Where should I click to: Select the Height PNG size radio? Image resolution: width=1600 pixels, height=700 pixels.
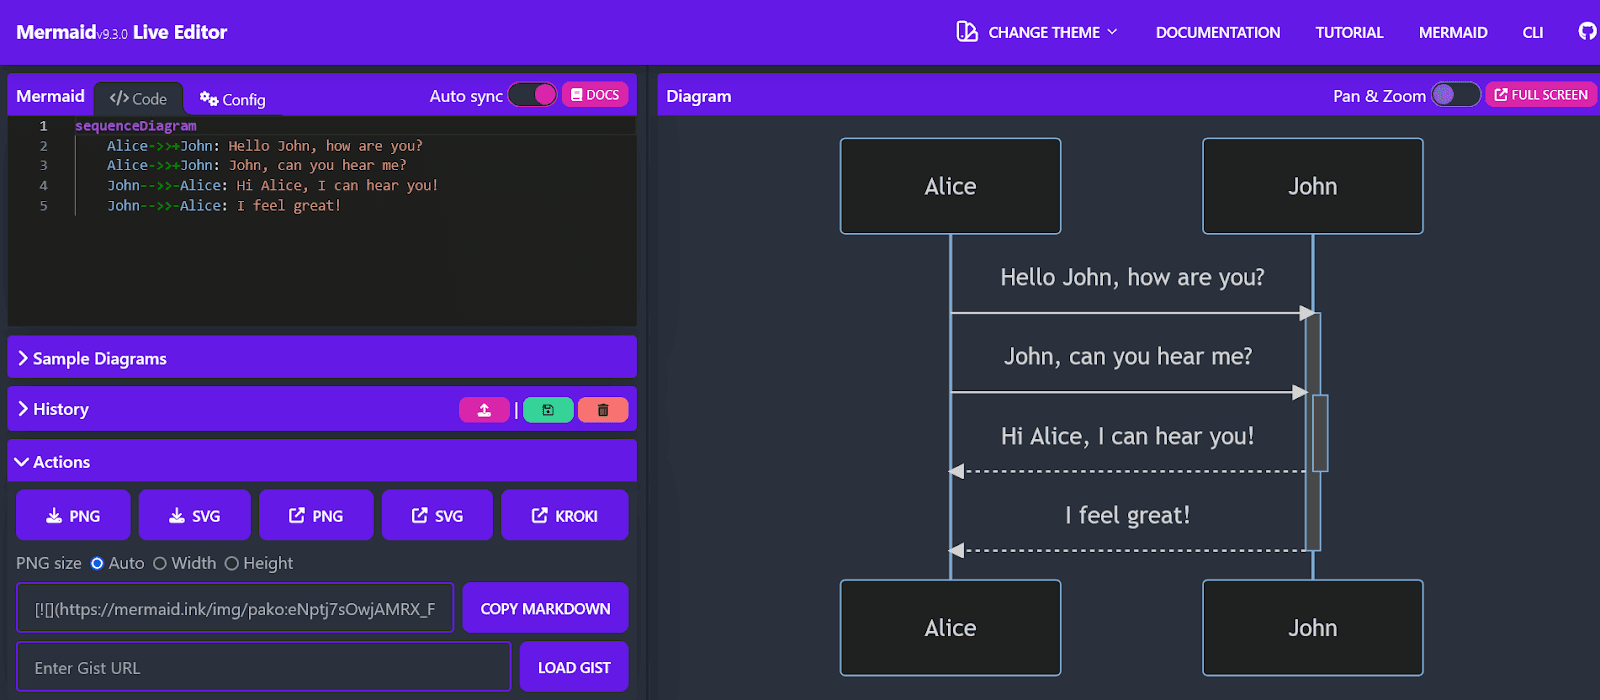click(232, 564)
